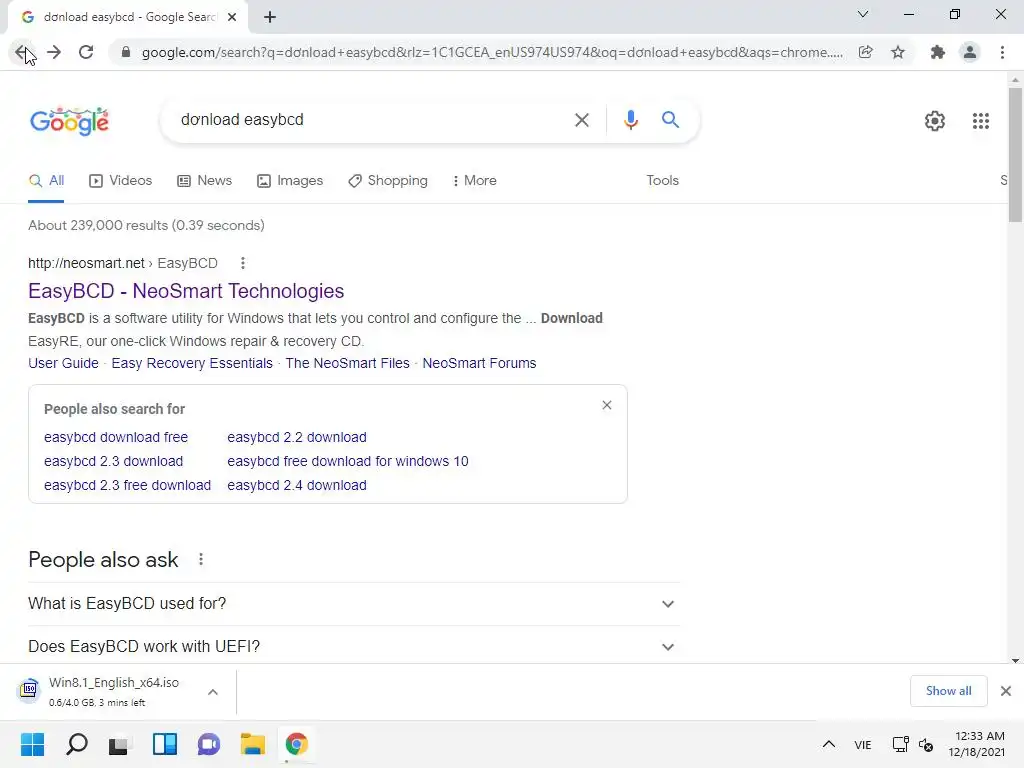Open the More search categories menu
This screenshot has width=1024, height=768.
click(x=475, y=181)
